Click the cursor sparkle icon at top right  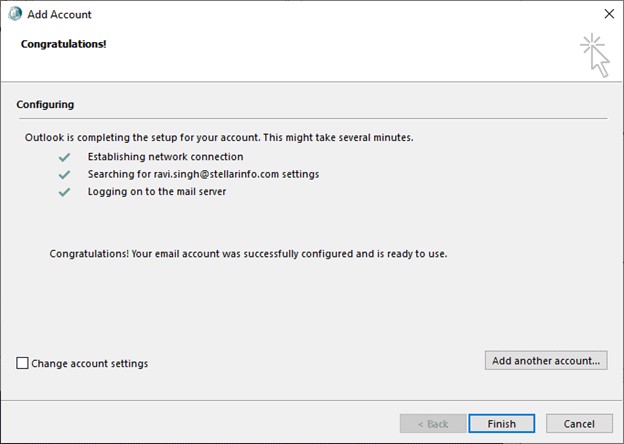pyautogui.click(x=595, y=55)
